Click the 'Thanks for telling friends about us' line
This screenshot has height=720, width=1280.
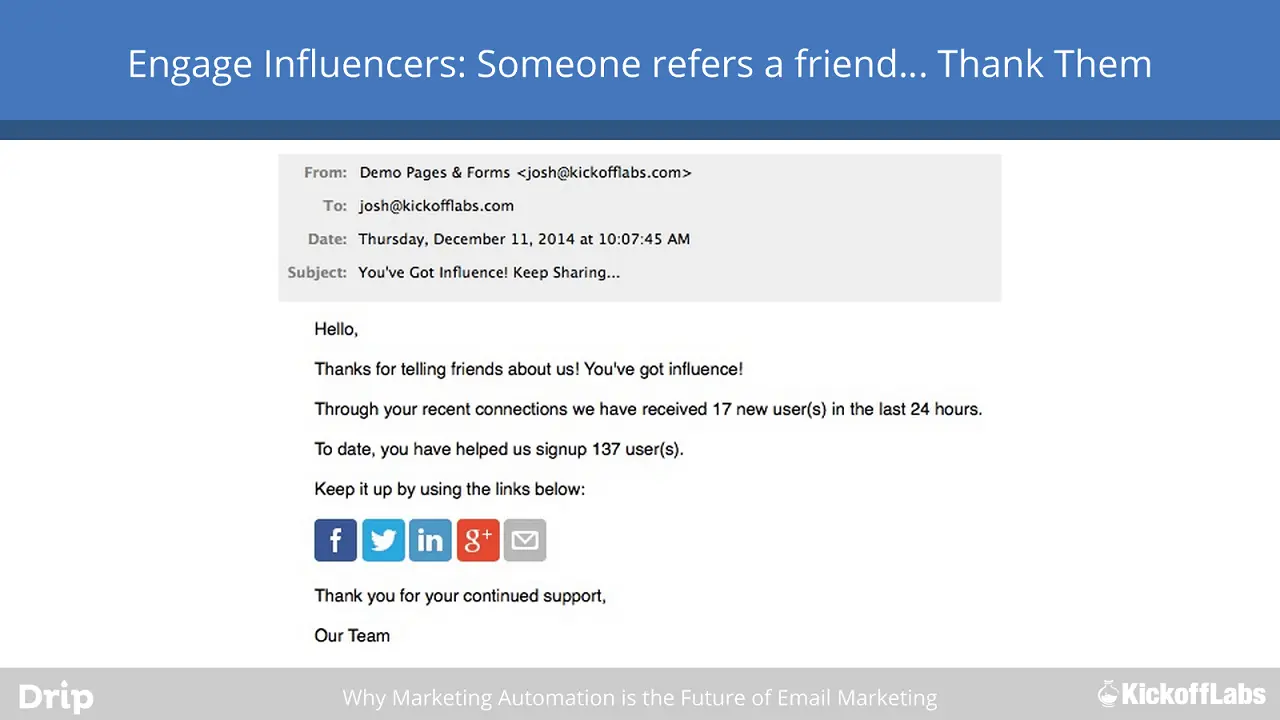[529, 369]
